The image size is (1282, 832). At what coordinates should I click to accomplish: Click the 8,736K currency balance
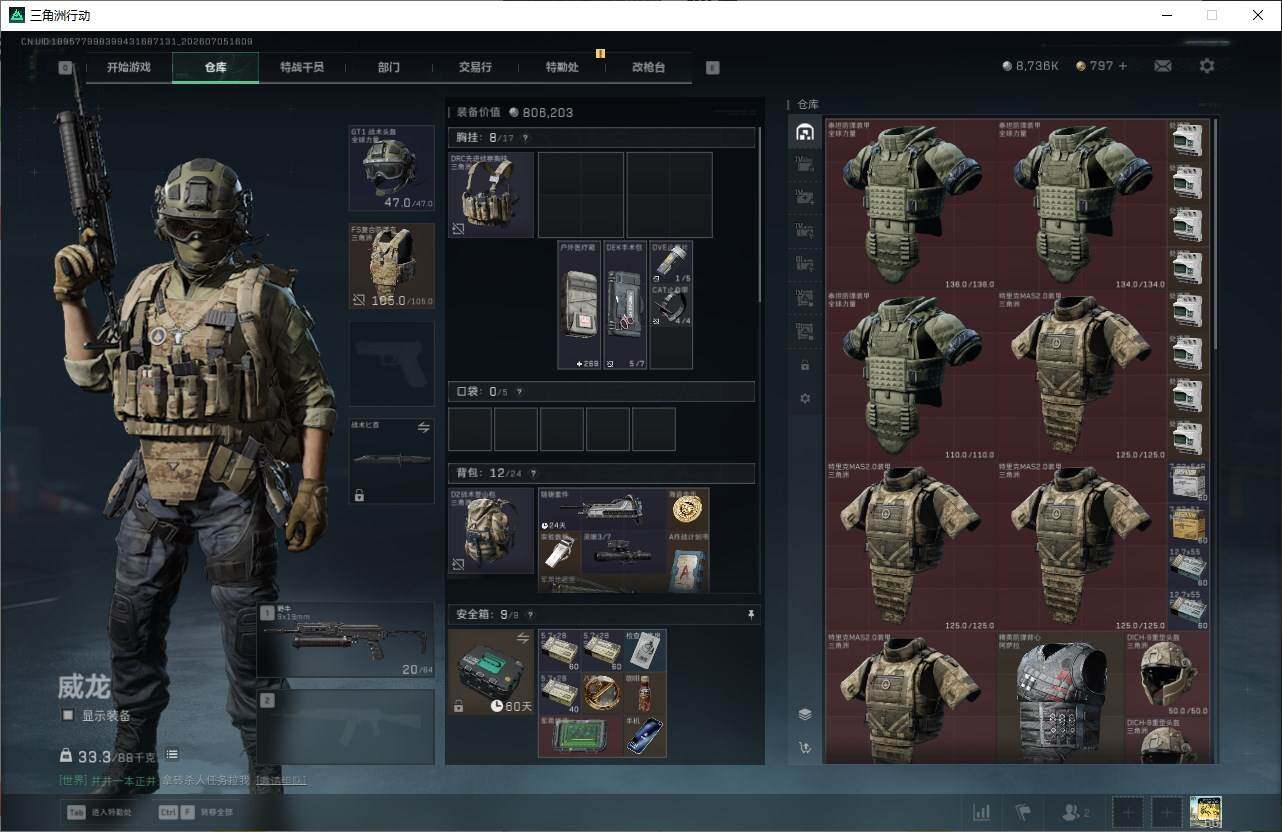[x=1031, y=66]
